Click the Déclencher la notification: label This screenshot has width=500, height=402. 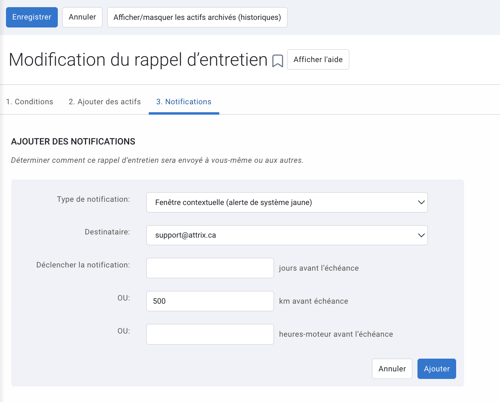coord(83,265)
